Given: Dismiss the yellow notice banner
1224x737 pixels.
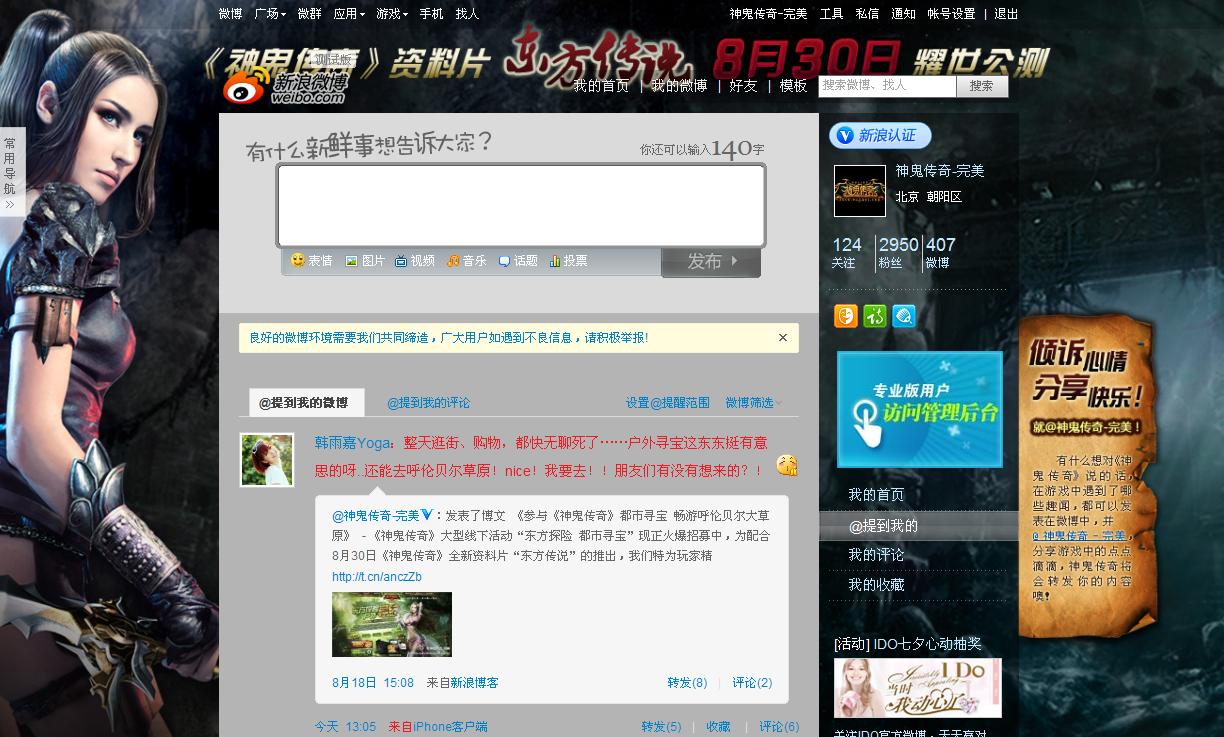Looking at the screenshot, I should 783,338.
